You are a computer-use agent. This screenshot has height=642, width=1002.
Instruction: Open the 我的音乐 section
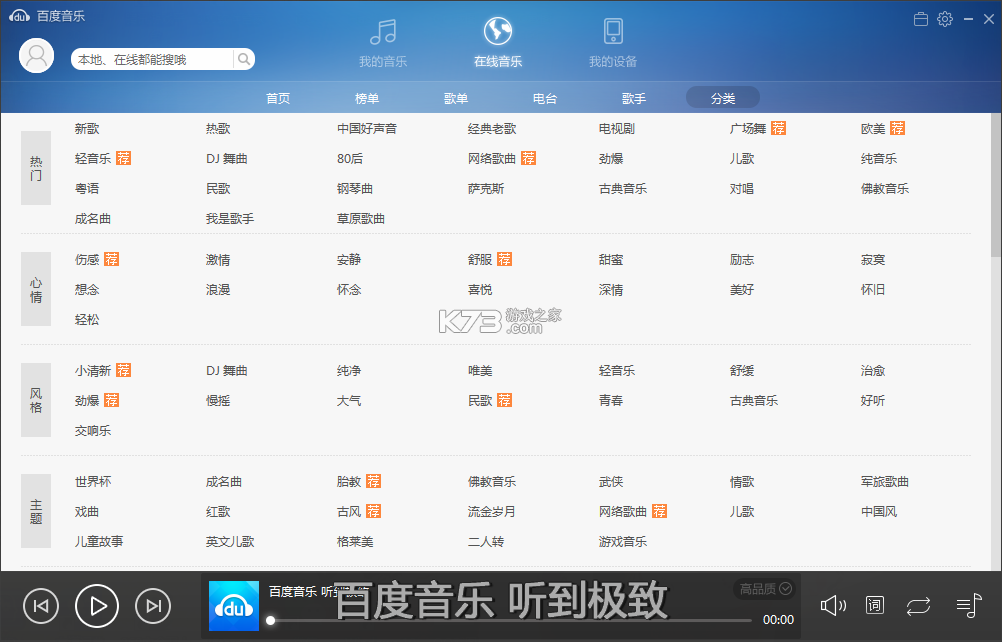pos(383,42)
